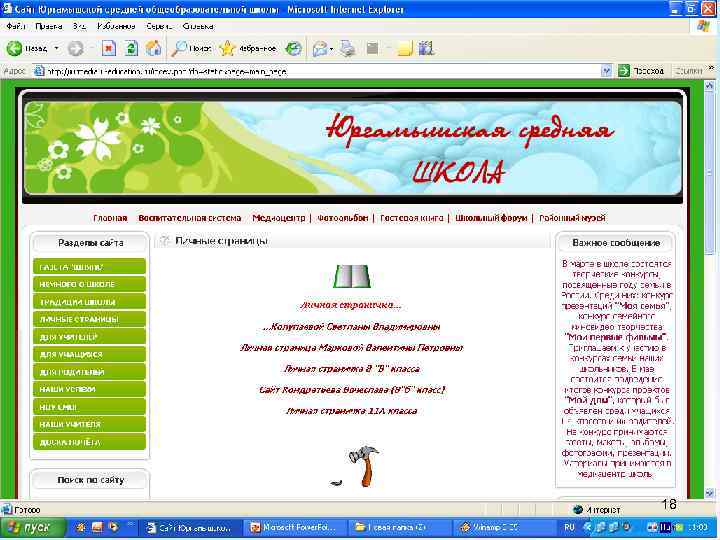The width and height of the screenshot is (720, 540).
Task: Click the Традиции школы sidebar button
Action: [x=90, y=302]
